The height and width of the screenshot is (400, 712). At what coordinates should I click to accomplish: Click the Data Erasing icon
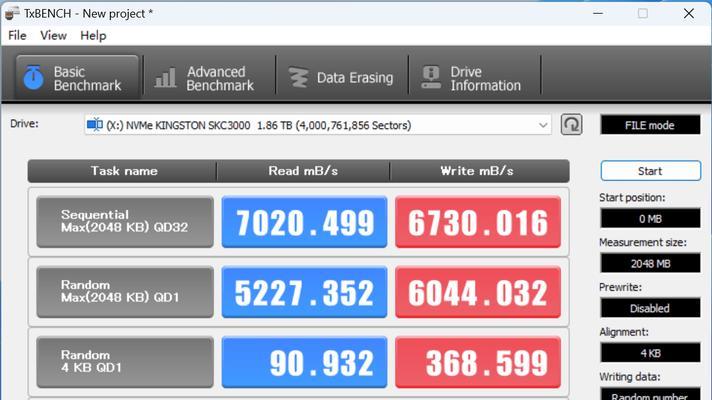pyautogui.click(x=298, y=78)
